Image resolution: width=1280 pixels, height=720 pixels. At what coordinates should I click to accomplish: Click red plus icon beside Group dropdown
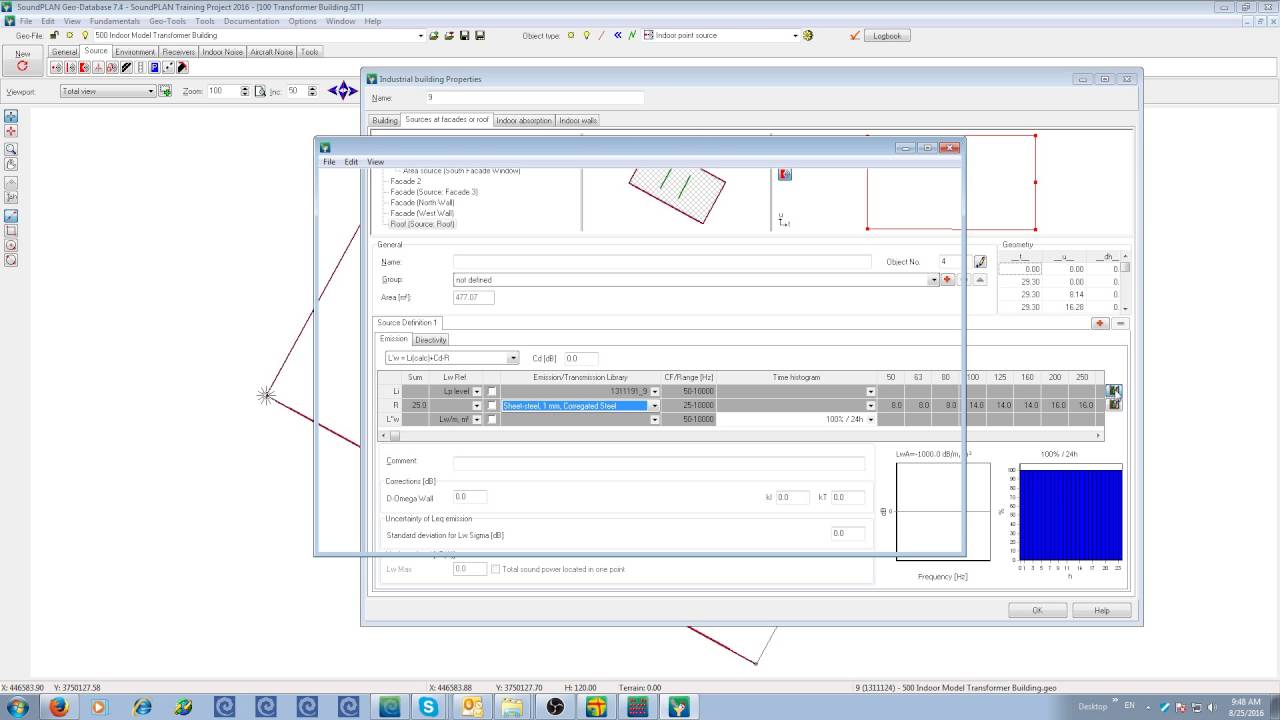[947, 280]
